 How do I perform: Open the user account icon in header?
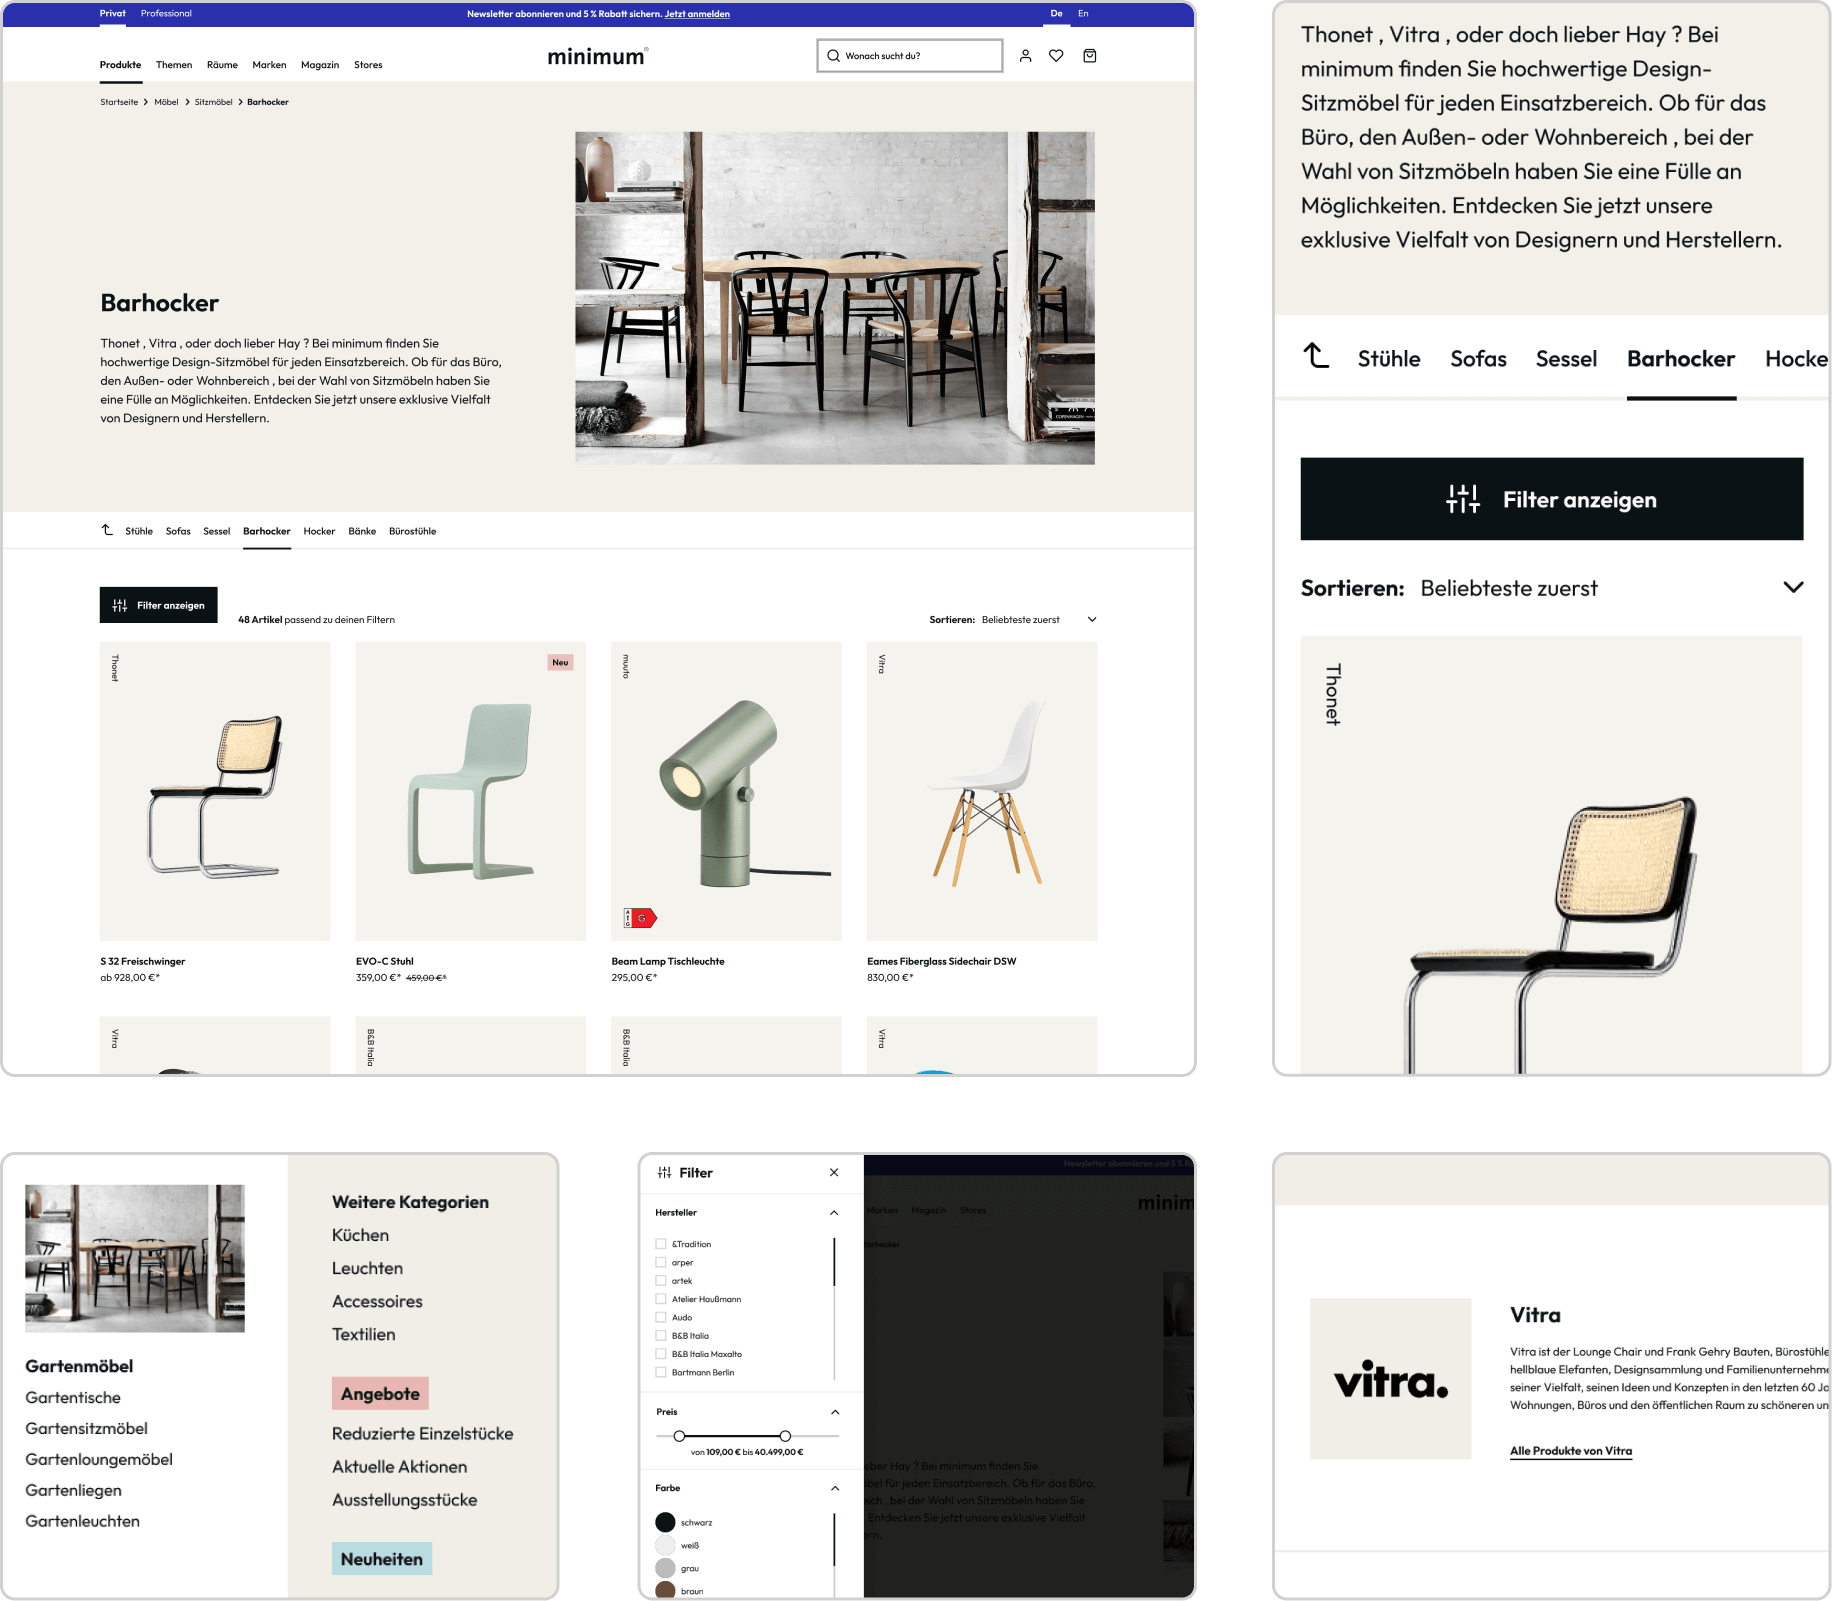pyautogui.click(x=1025, y=56)
